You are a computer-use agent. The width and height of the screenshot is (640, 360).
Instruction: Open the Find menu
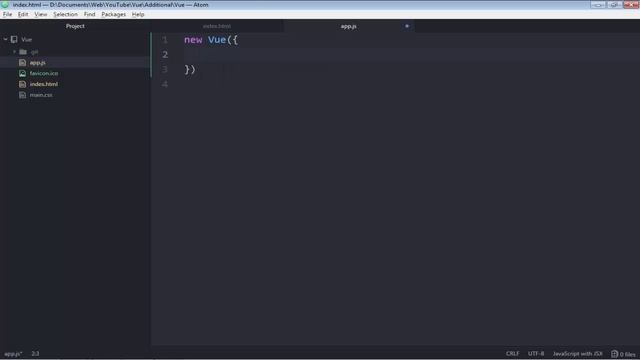click(x=89, y=14)
